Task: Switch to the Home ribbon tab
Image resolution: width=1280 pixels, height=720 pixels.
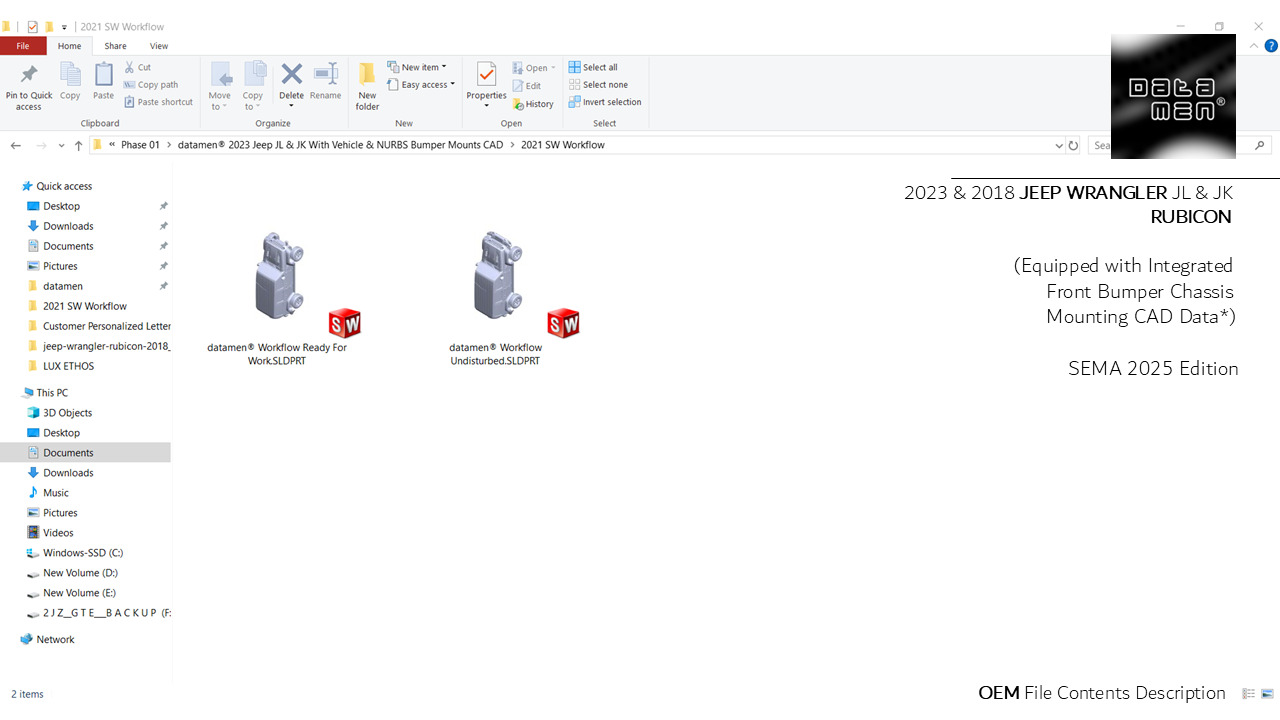Action: pos(69,46)
